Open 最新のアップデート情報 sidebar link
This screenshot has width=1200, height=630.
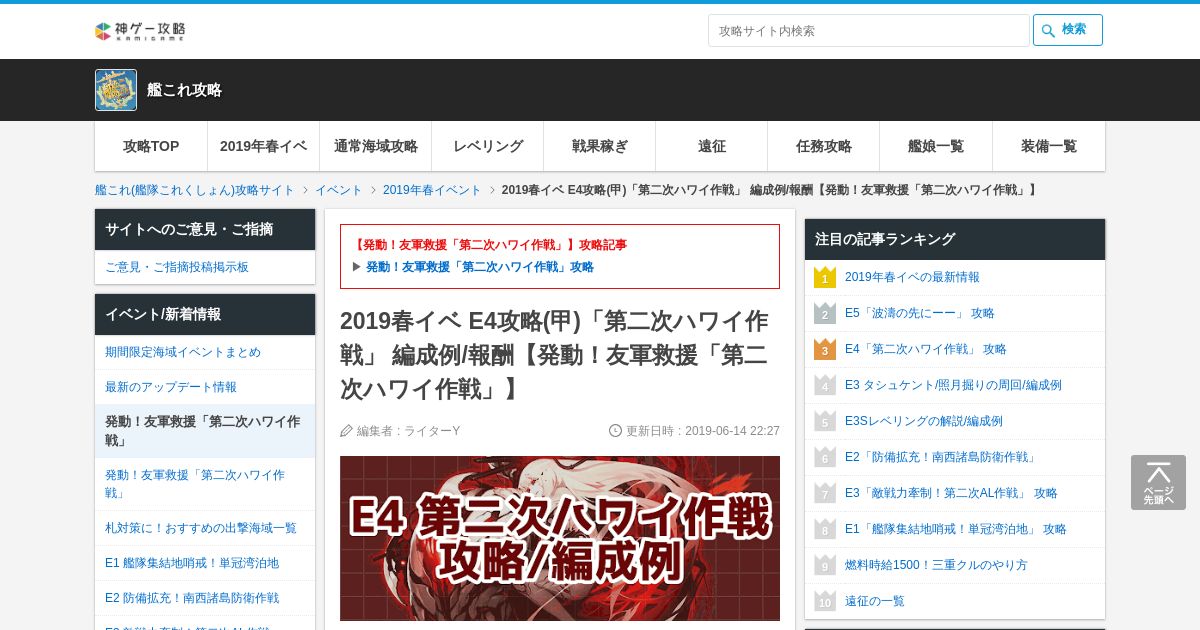point(205,387)
